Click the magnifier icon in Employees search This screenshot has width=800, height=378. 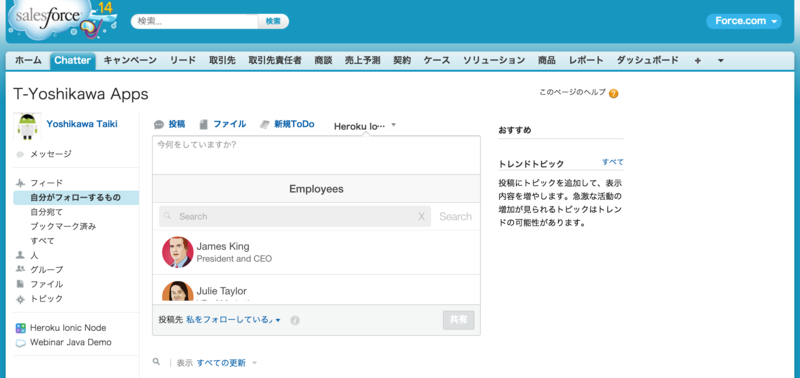167,216
